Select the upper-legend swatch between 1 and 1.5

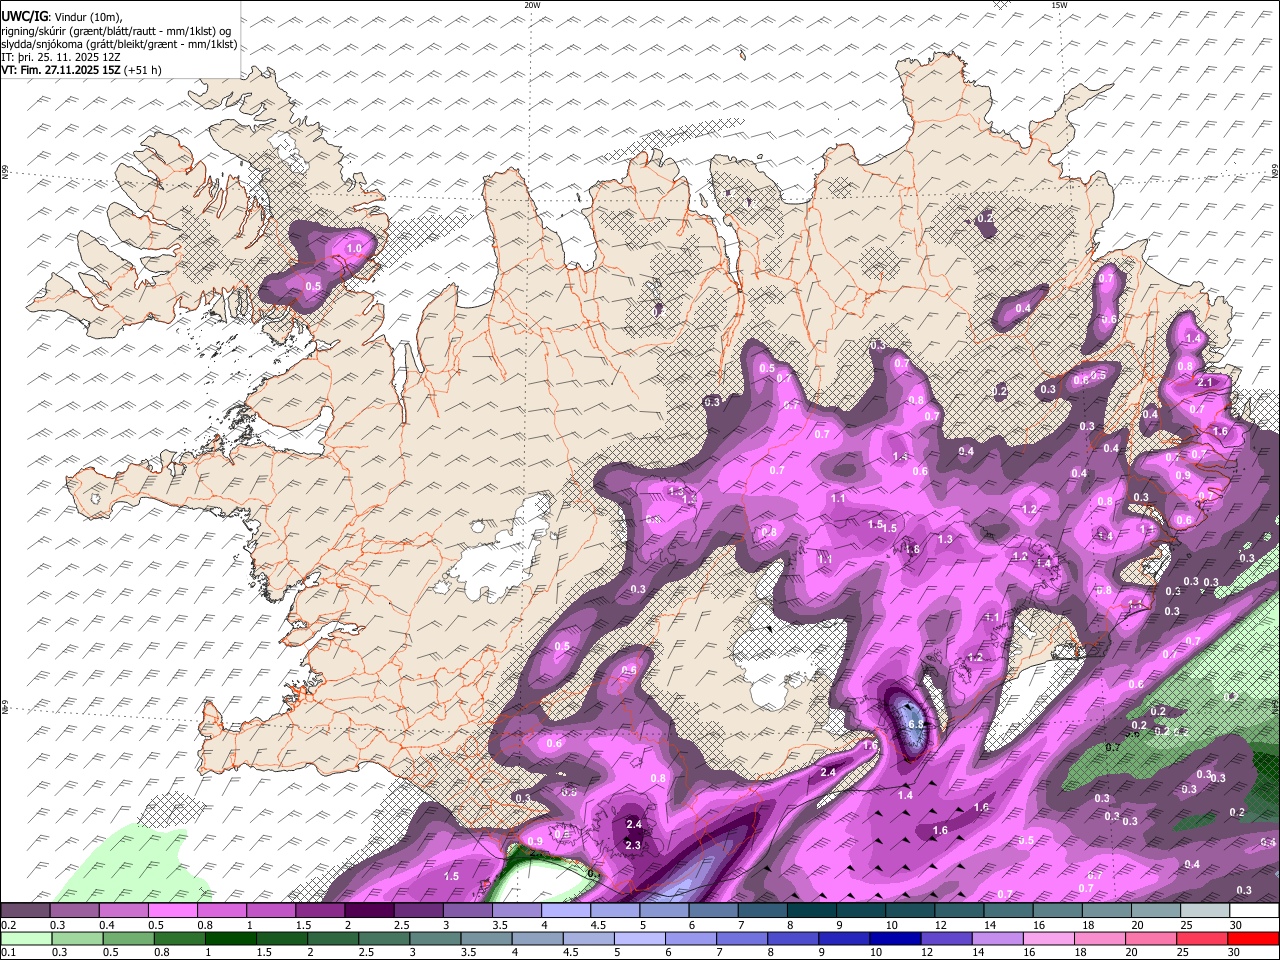pos(271,911)
